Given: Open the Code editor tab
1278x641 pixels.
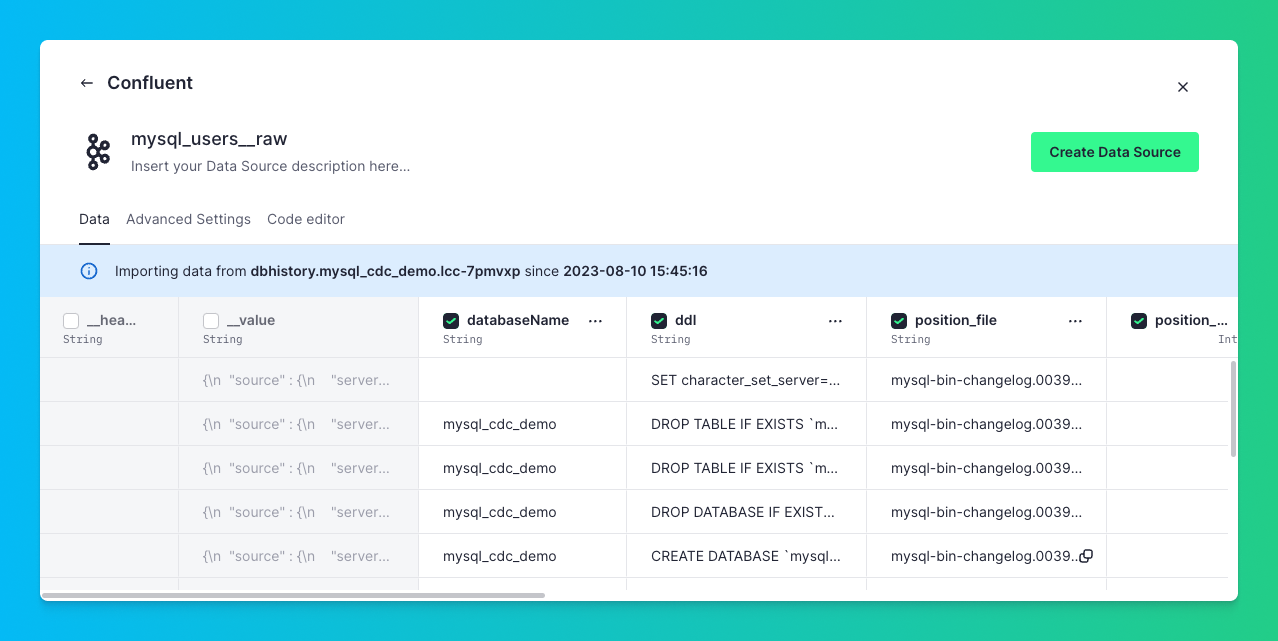Looking at the screenshot, I should pos(306,219).
